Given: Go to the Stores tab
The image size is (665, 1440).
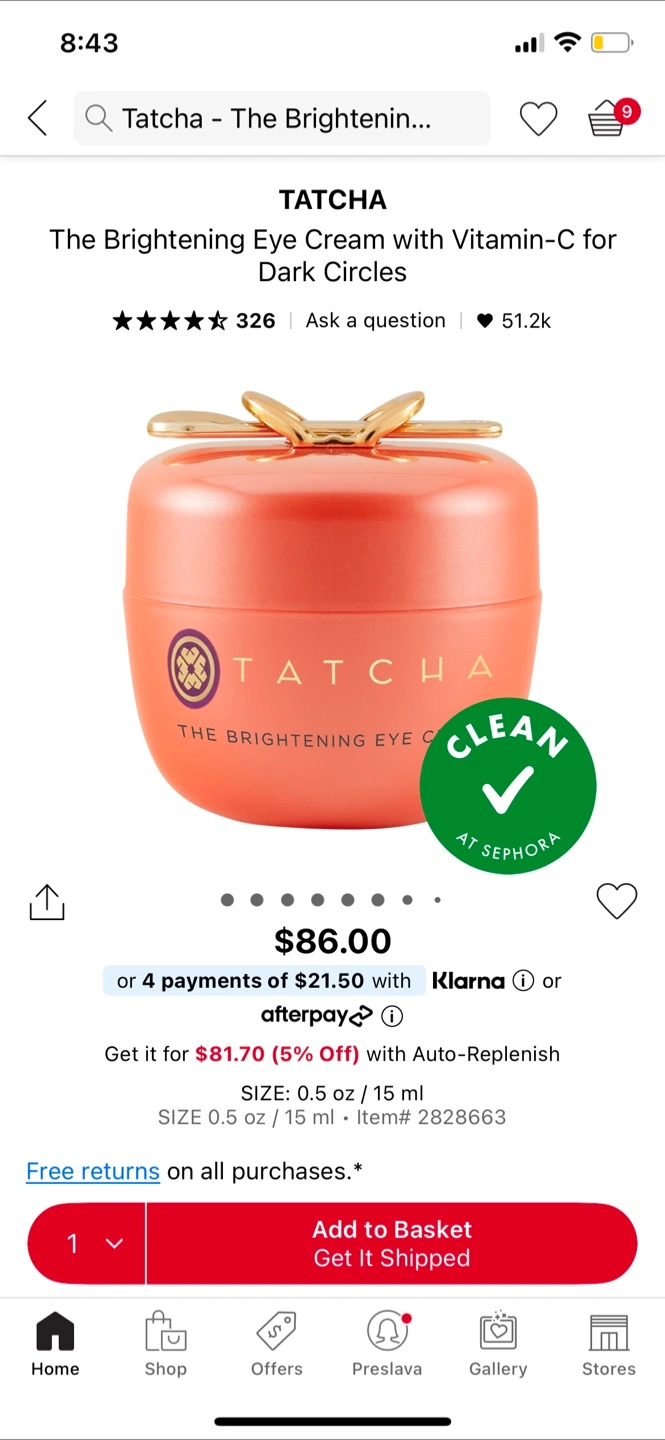Looking at the screenshot, I should coord(609,1345).
